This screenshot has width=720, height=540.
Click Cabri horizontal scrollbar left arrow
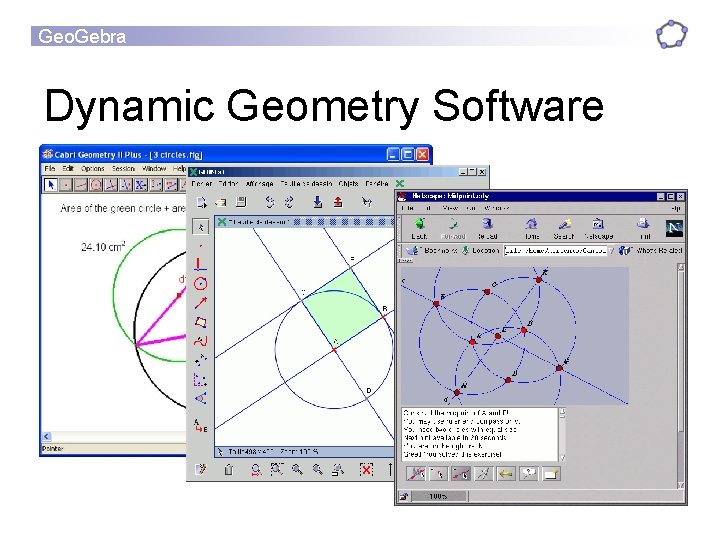tap(46, 436)
